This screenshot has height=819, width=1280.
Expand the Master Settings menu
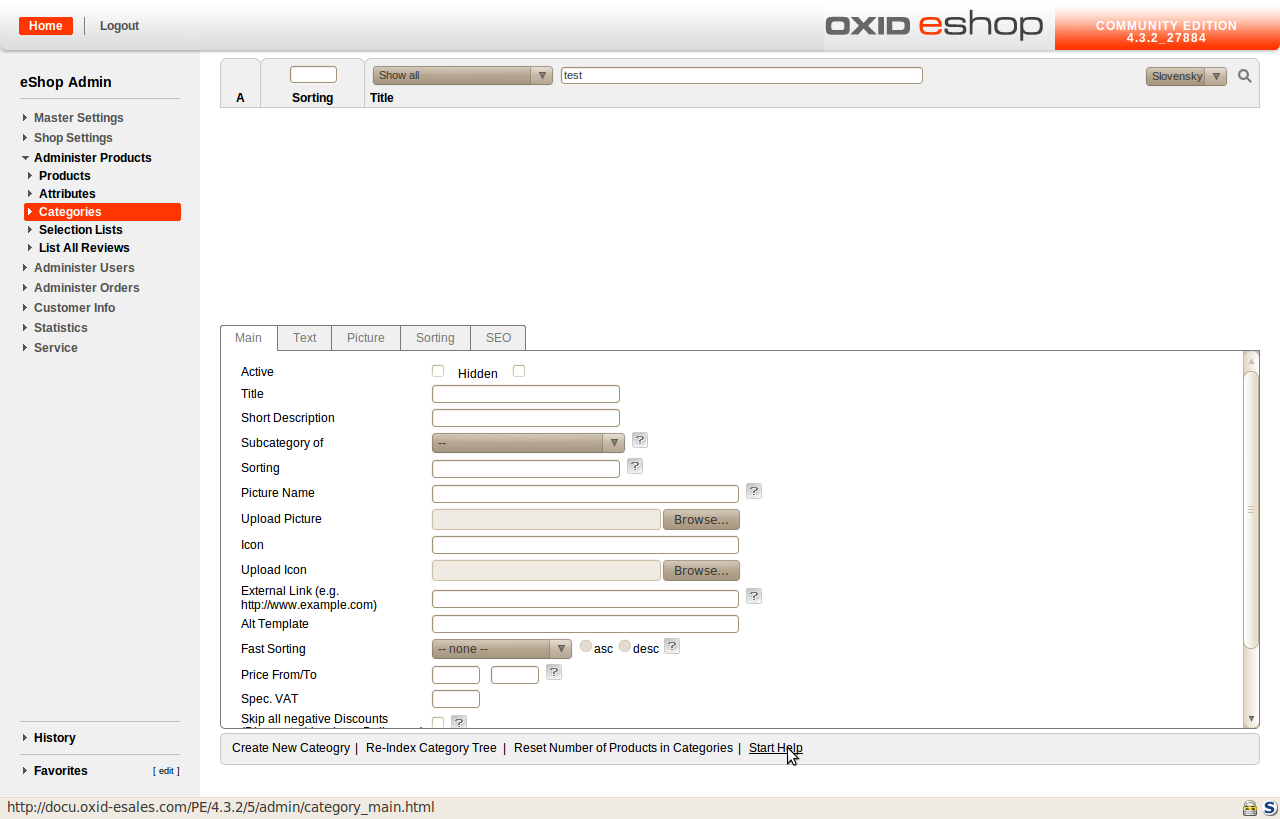tap(78, 118)
